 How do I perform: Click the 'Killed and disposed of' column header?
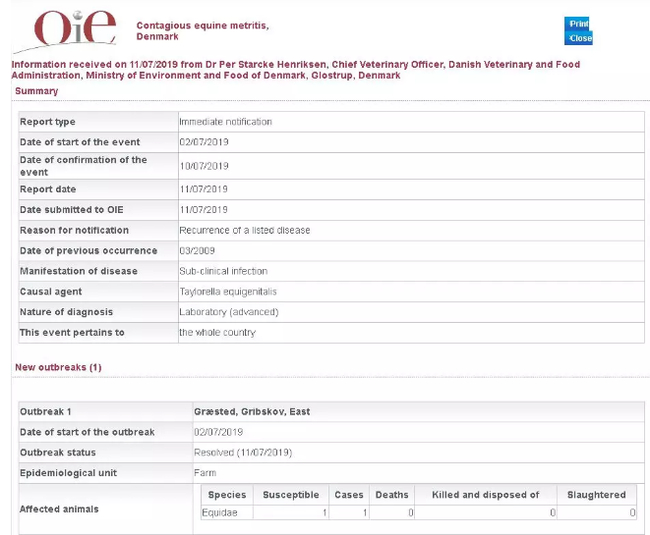(485, 495)
